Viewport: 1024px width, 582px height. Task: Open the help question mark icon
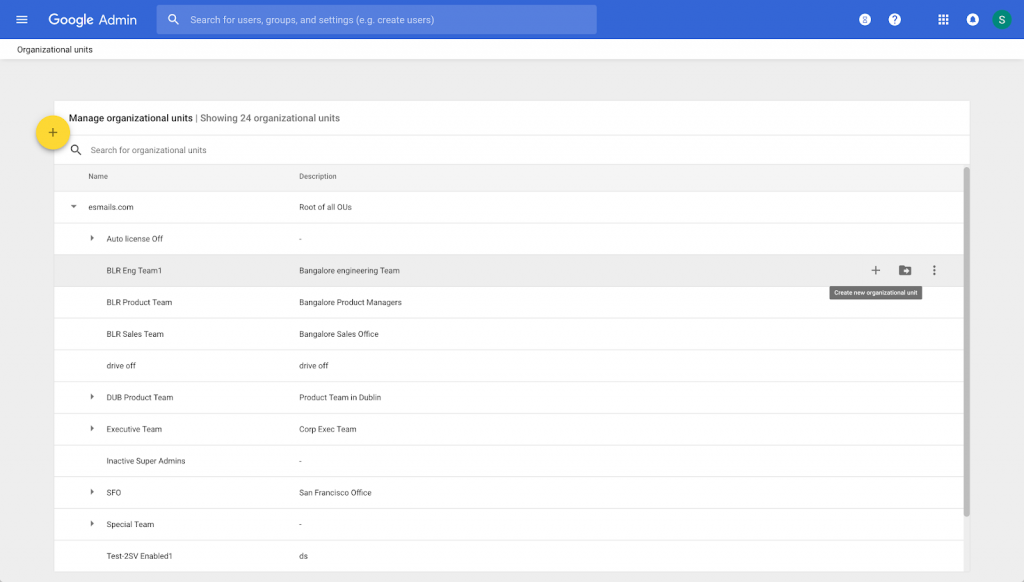895,20
